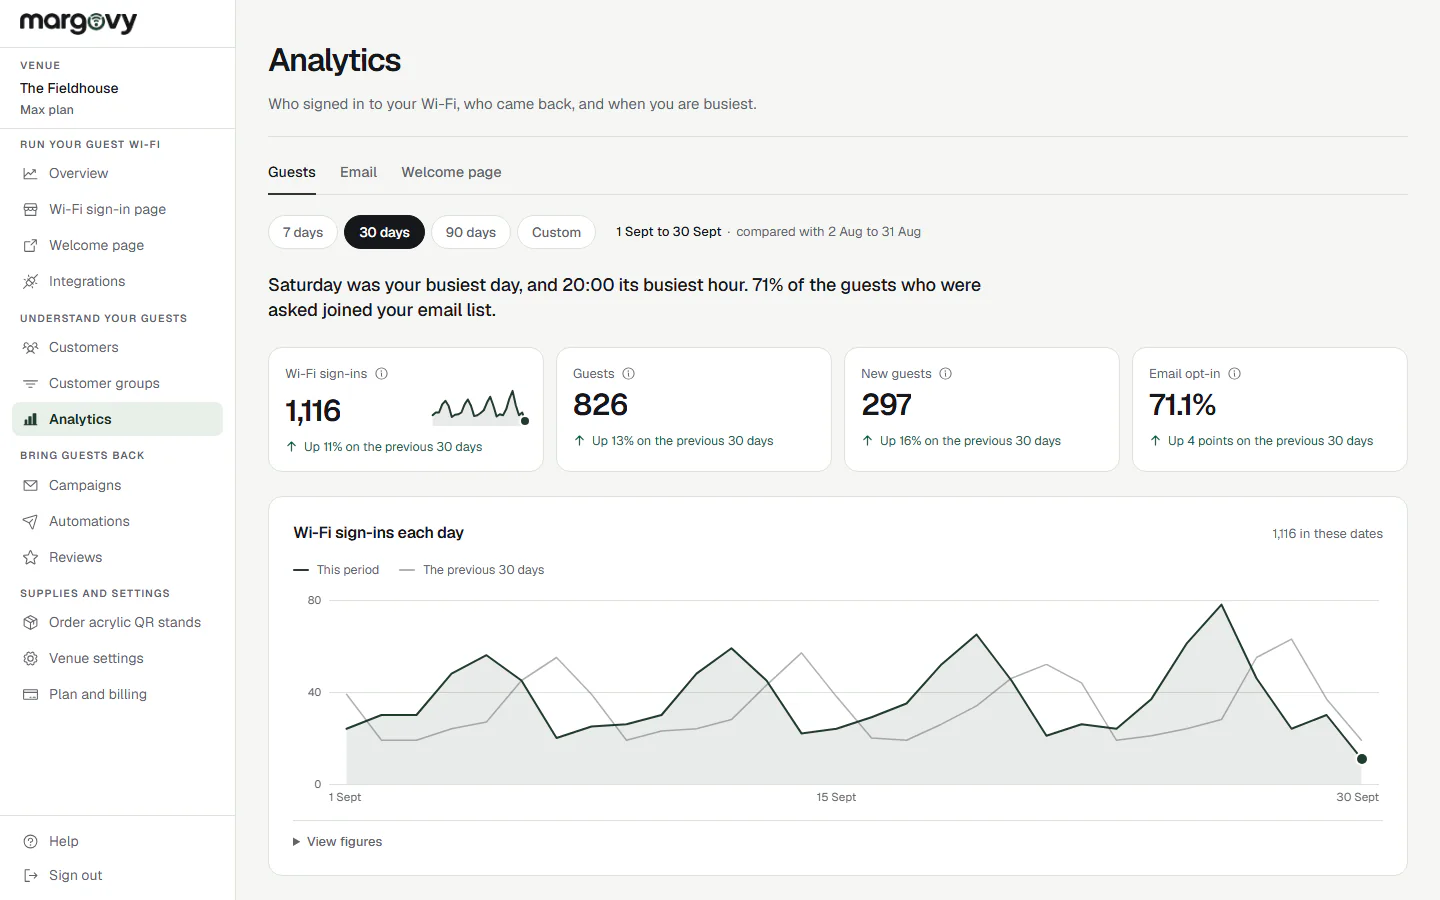The image size is (1440, 900).
Task: Open the margovy logo home link
Action: [78, 22]
